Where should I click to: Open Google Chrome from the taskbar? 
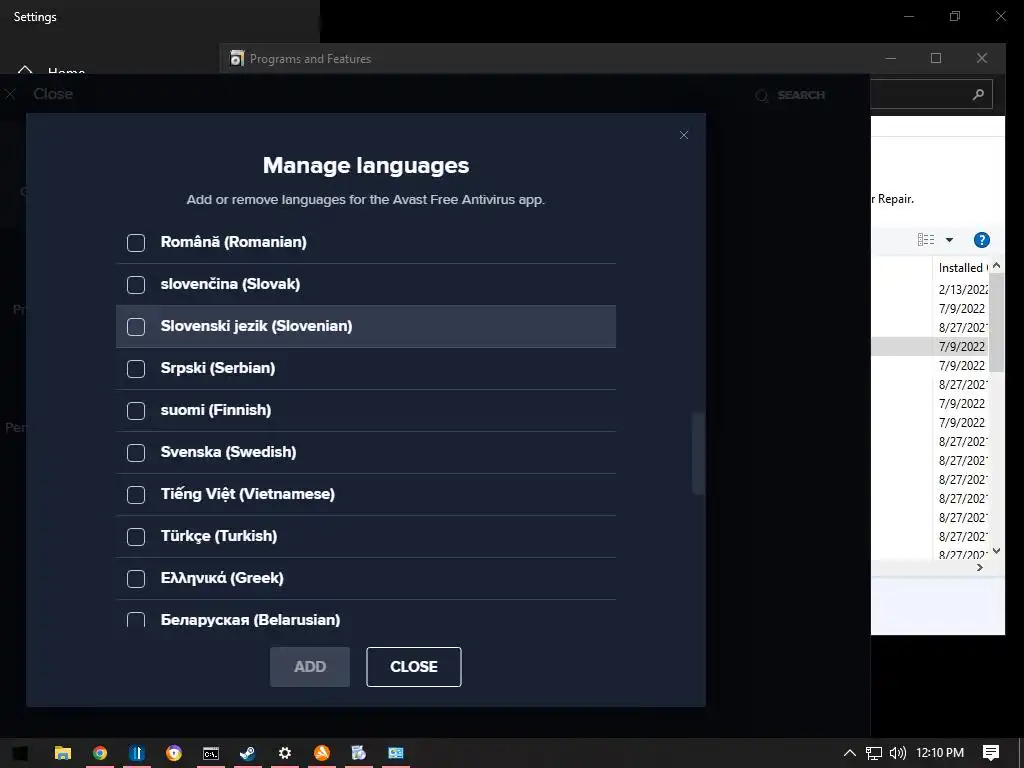click(100, 753)
